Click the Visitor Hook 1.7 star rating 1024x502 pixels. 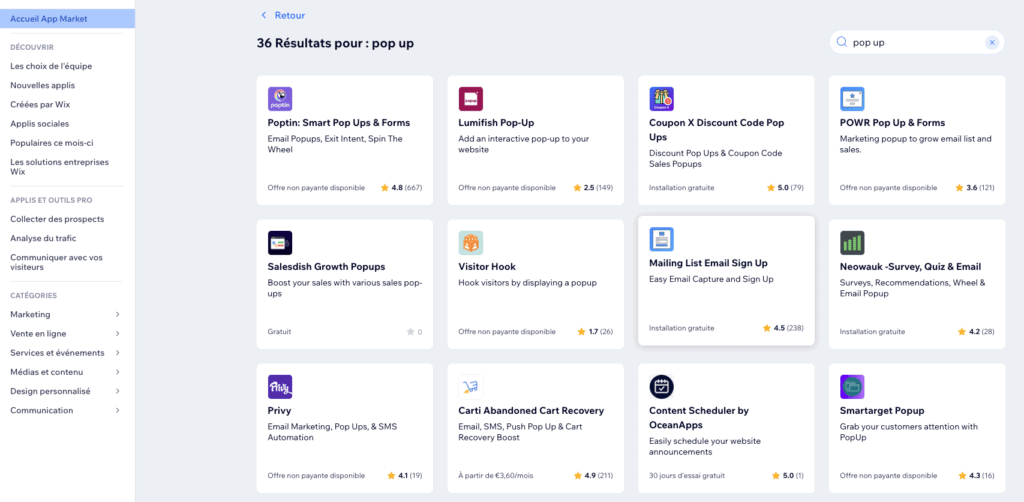coord(595,332)
